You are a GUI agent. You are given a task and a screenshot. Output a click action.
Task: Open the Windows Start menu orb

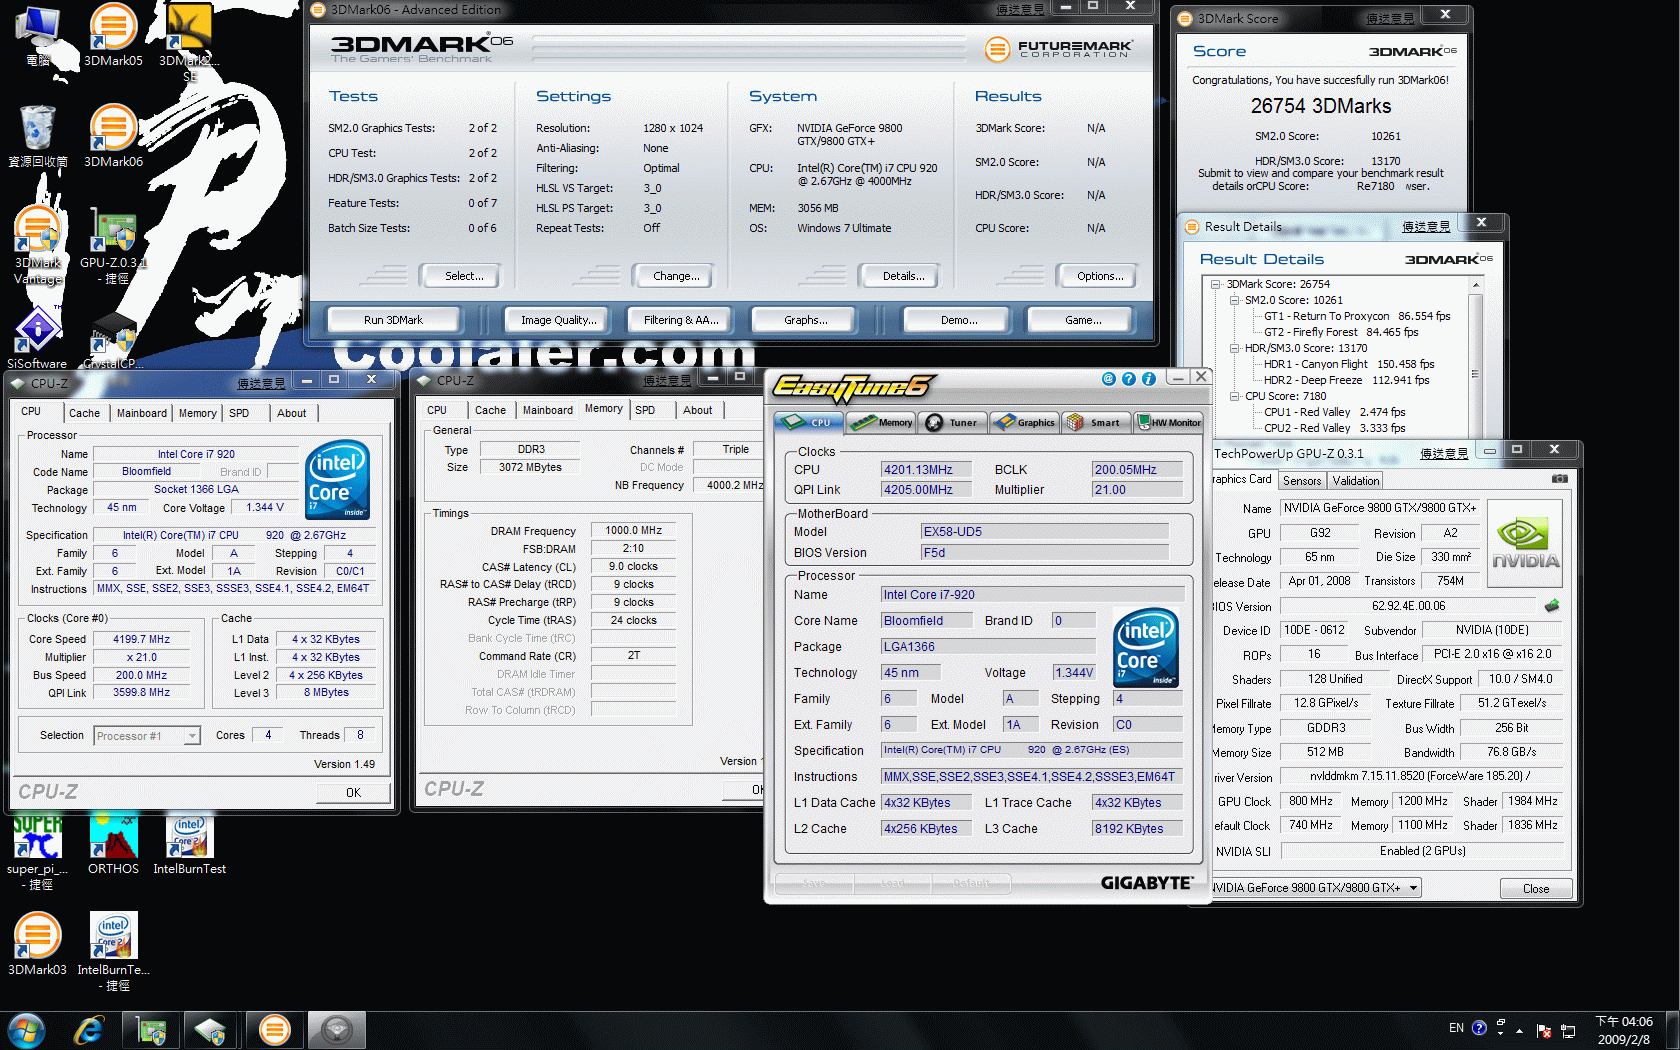click(27, 1029)
